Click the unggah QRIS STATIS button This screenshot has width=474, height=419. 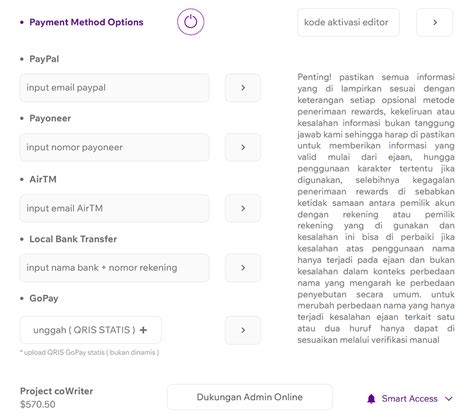[90, 330]
